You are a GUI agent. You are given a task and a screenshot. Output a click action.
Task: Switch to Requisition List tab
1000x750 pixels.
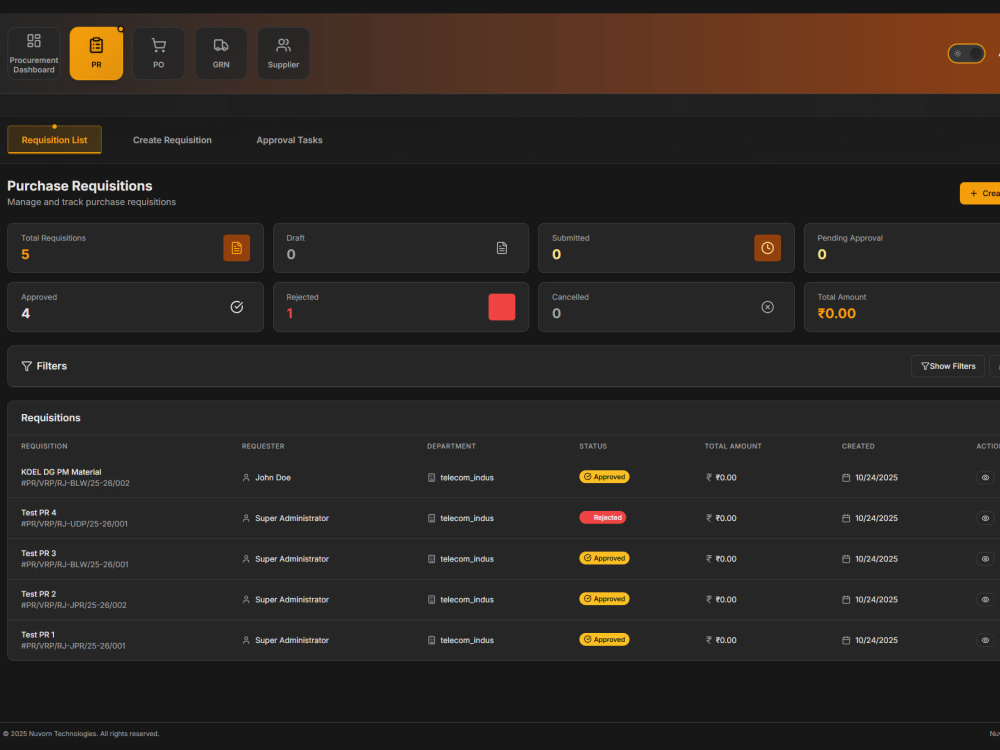tap(54, 140)
